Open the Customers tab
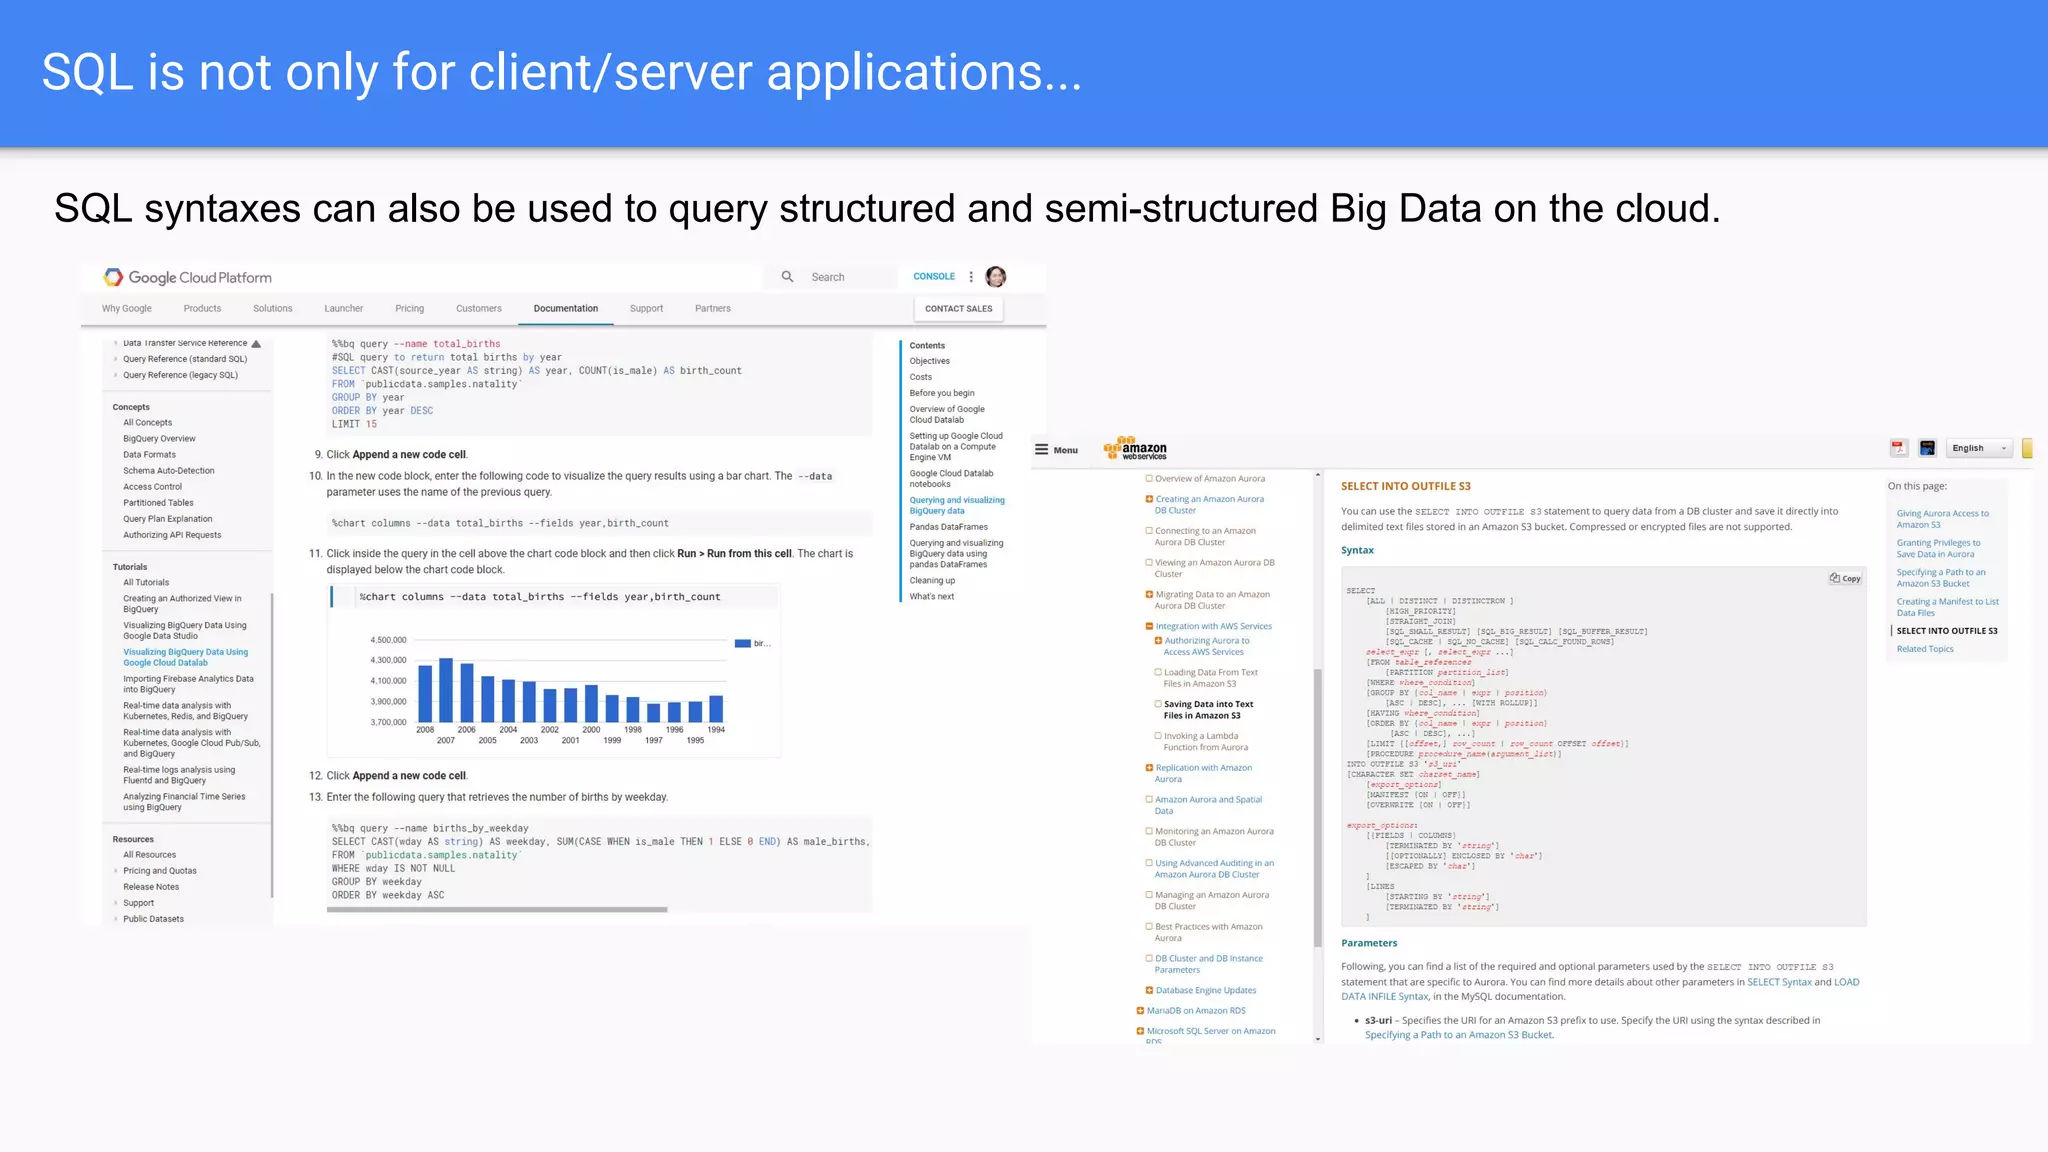 point(479,309)
